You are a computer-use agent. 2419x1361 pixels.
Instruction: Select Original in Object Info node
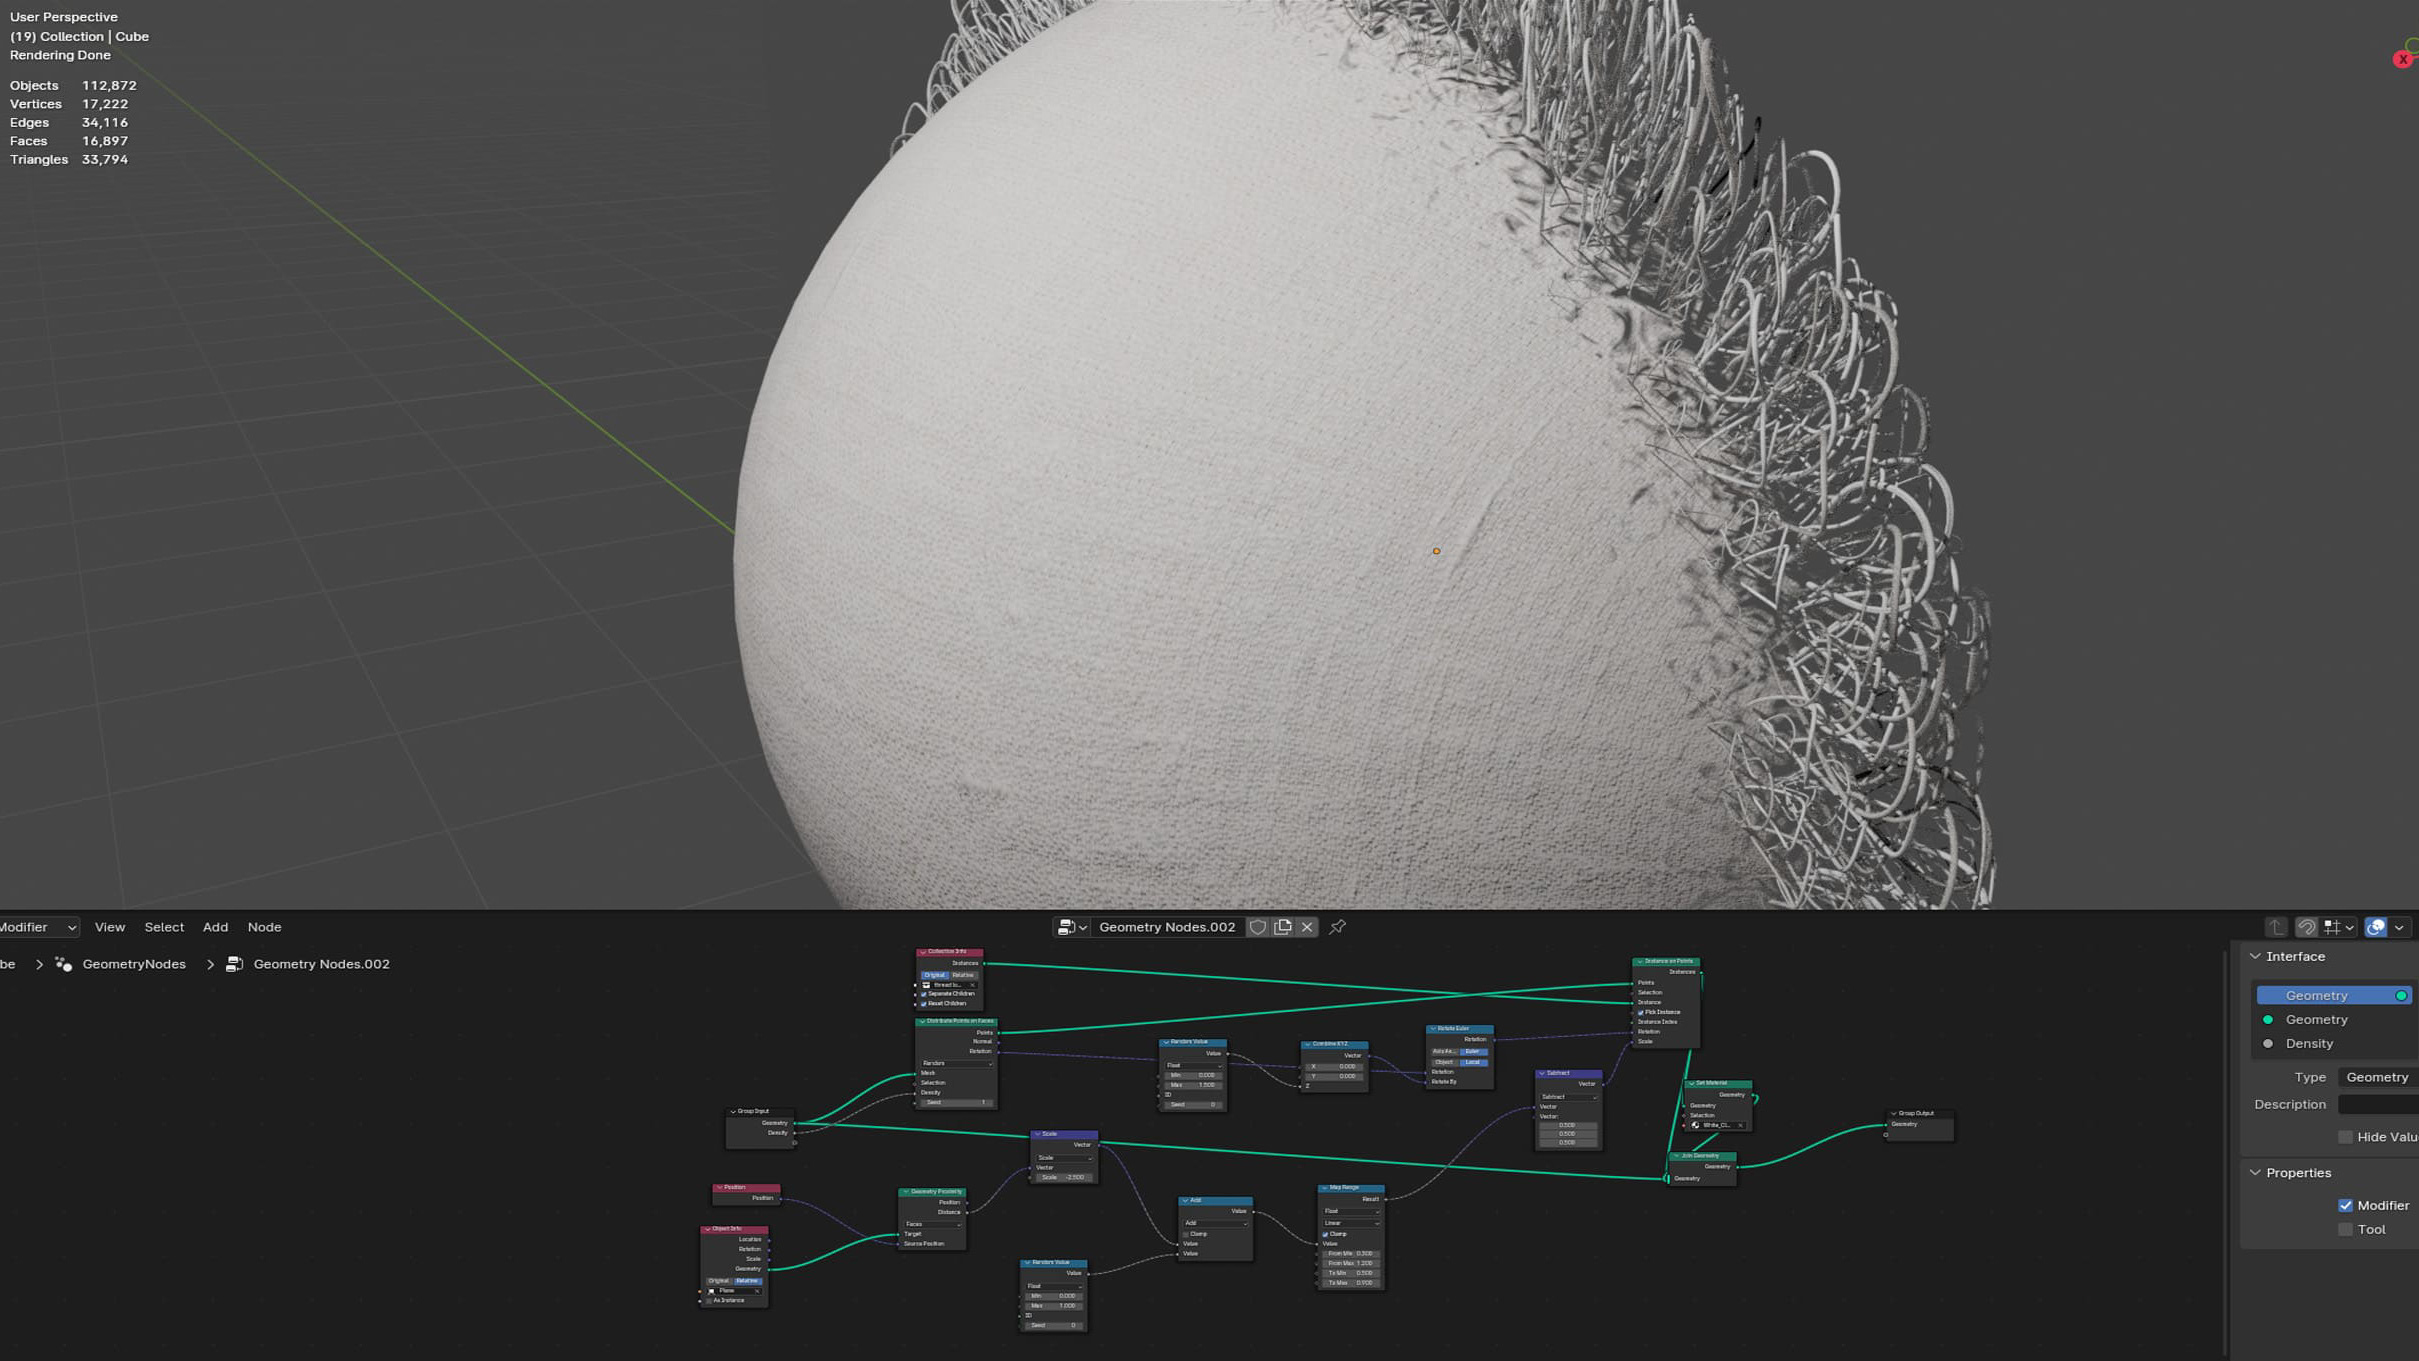(x=719, y=1281)
